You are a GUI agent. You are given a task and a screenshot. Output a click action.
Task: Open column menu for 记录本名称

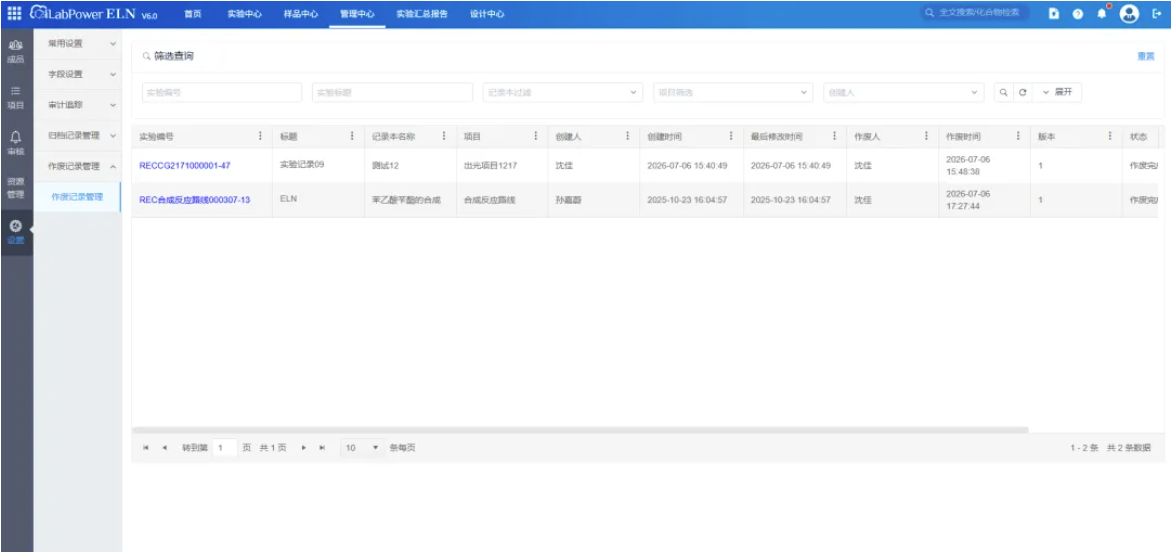(x=444, y=136)
